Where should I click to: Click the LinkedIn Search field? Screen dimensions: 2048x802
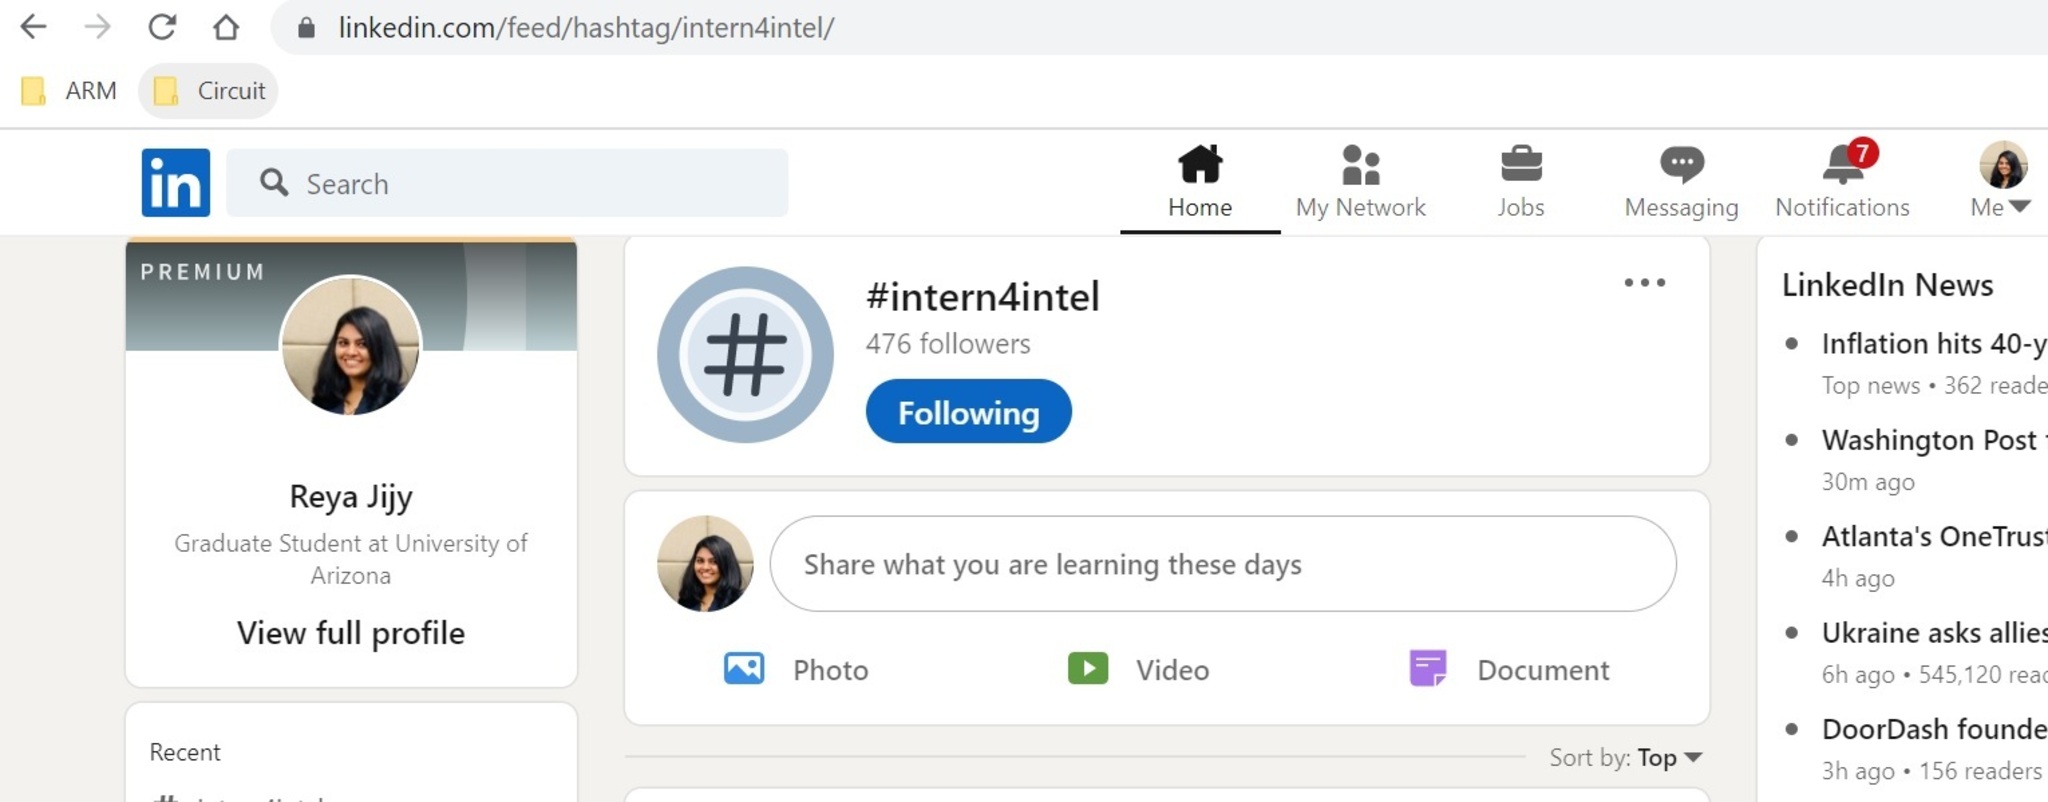click(507, 183)
